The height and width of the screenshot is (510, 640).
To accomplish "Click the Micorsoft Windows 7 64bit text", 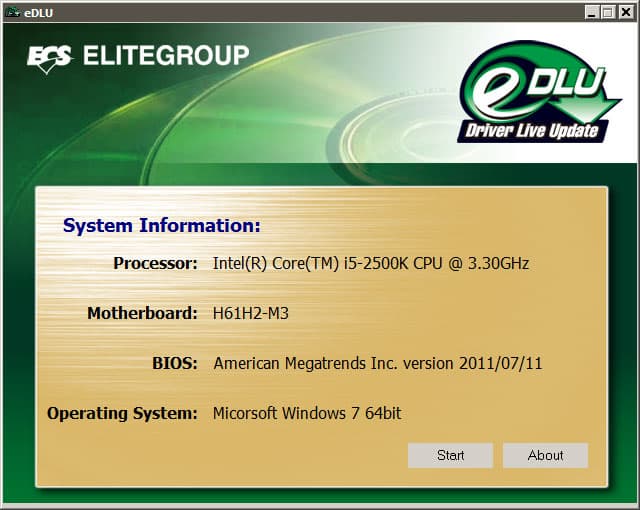I will (307, 413).
